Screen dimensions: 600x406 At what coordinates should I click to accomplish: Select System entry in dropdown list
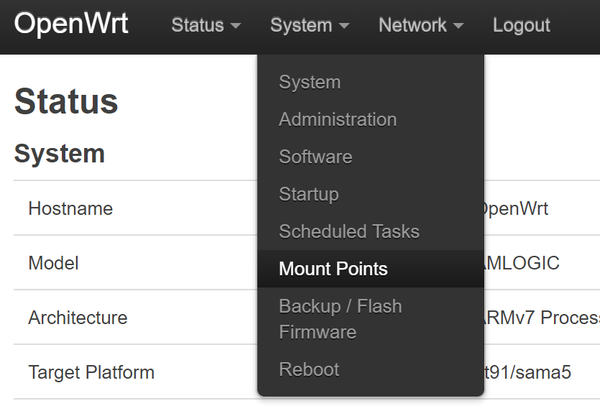coord(370,82)
